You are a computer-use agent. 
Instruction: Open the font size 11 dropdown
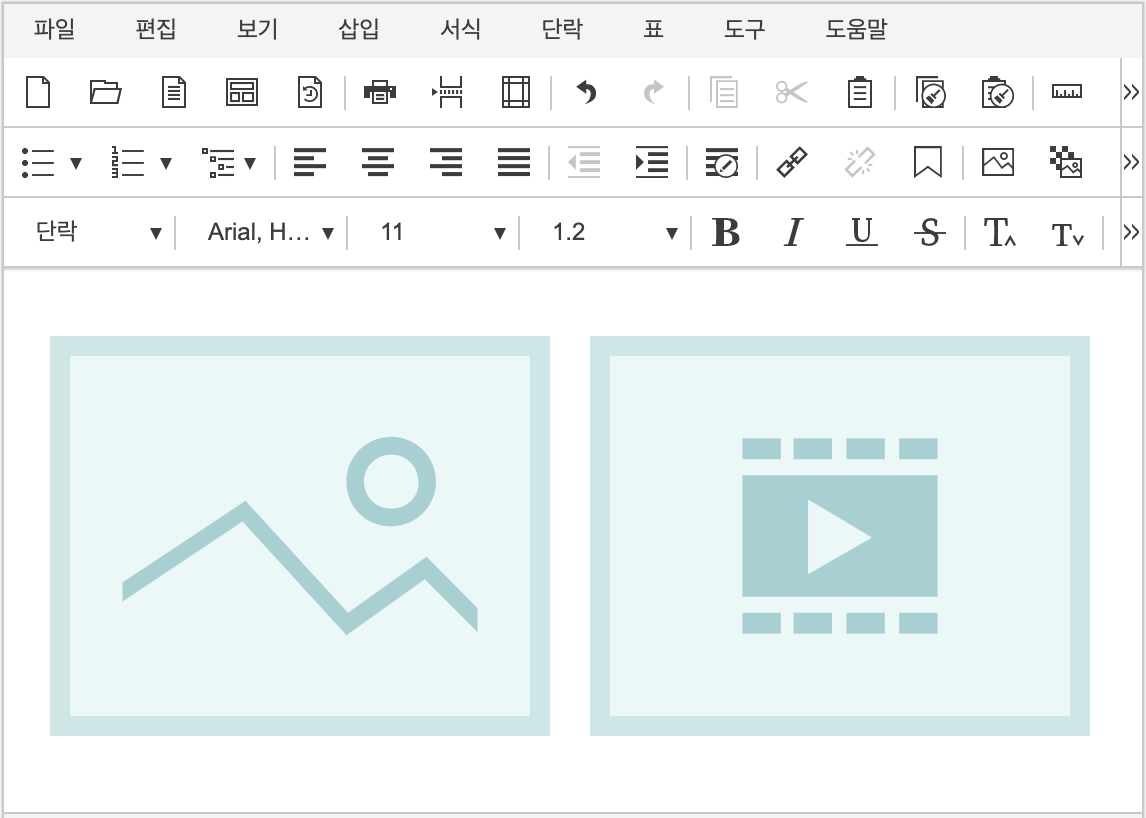(442, 233)
